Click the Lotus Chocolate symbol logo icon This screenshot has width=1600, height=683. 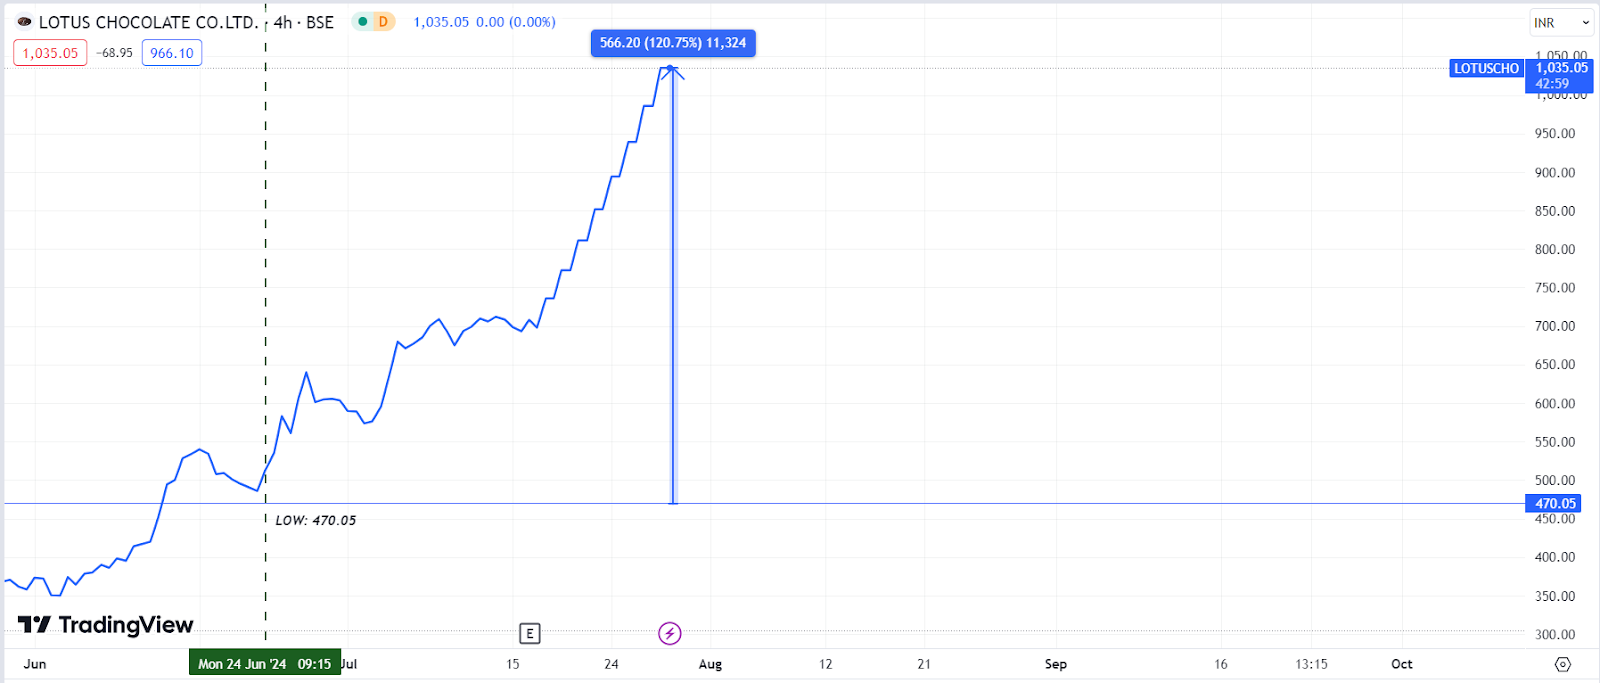click(x=24, y=22)
